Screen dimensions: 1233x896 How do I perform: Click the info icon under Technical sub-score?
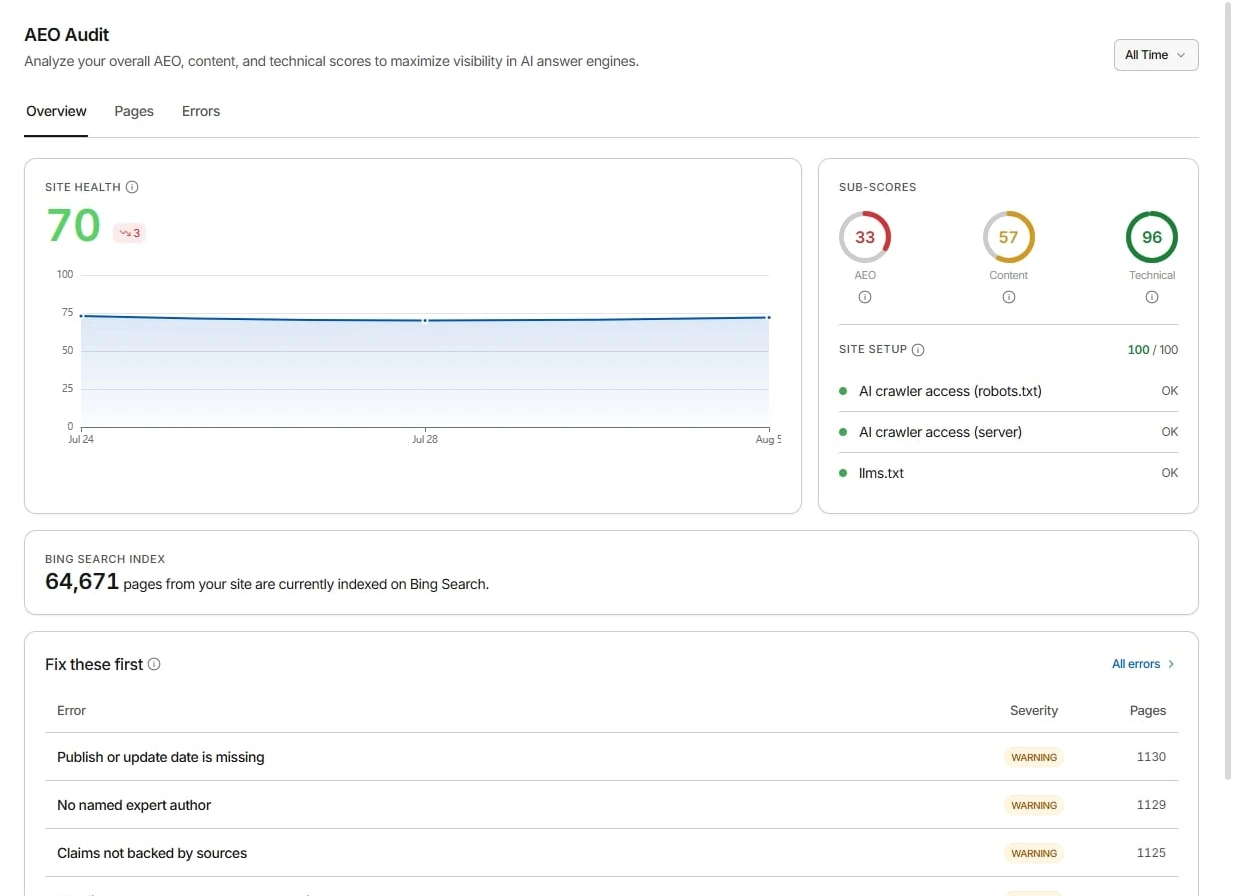1152,297
